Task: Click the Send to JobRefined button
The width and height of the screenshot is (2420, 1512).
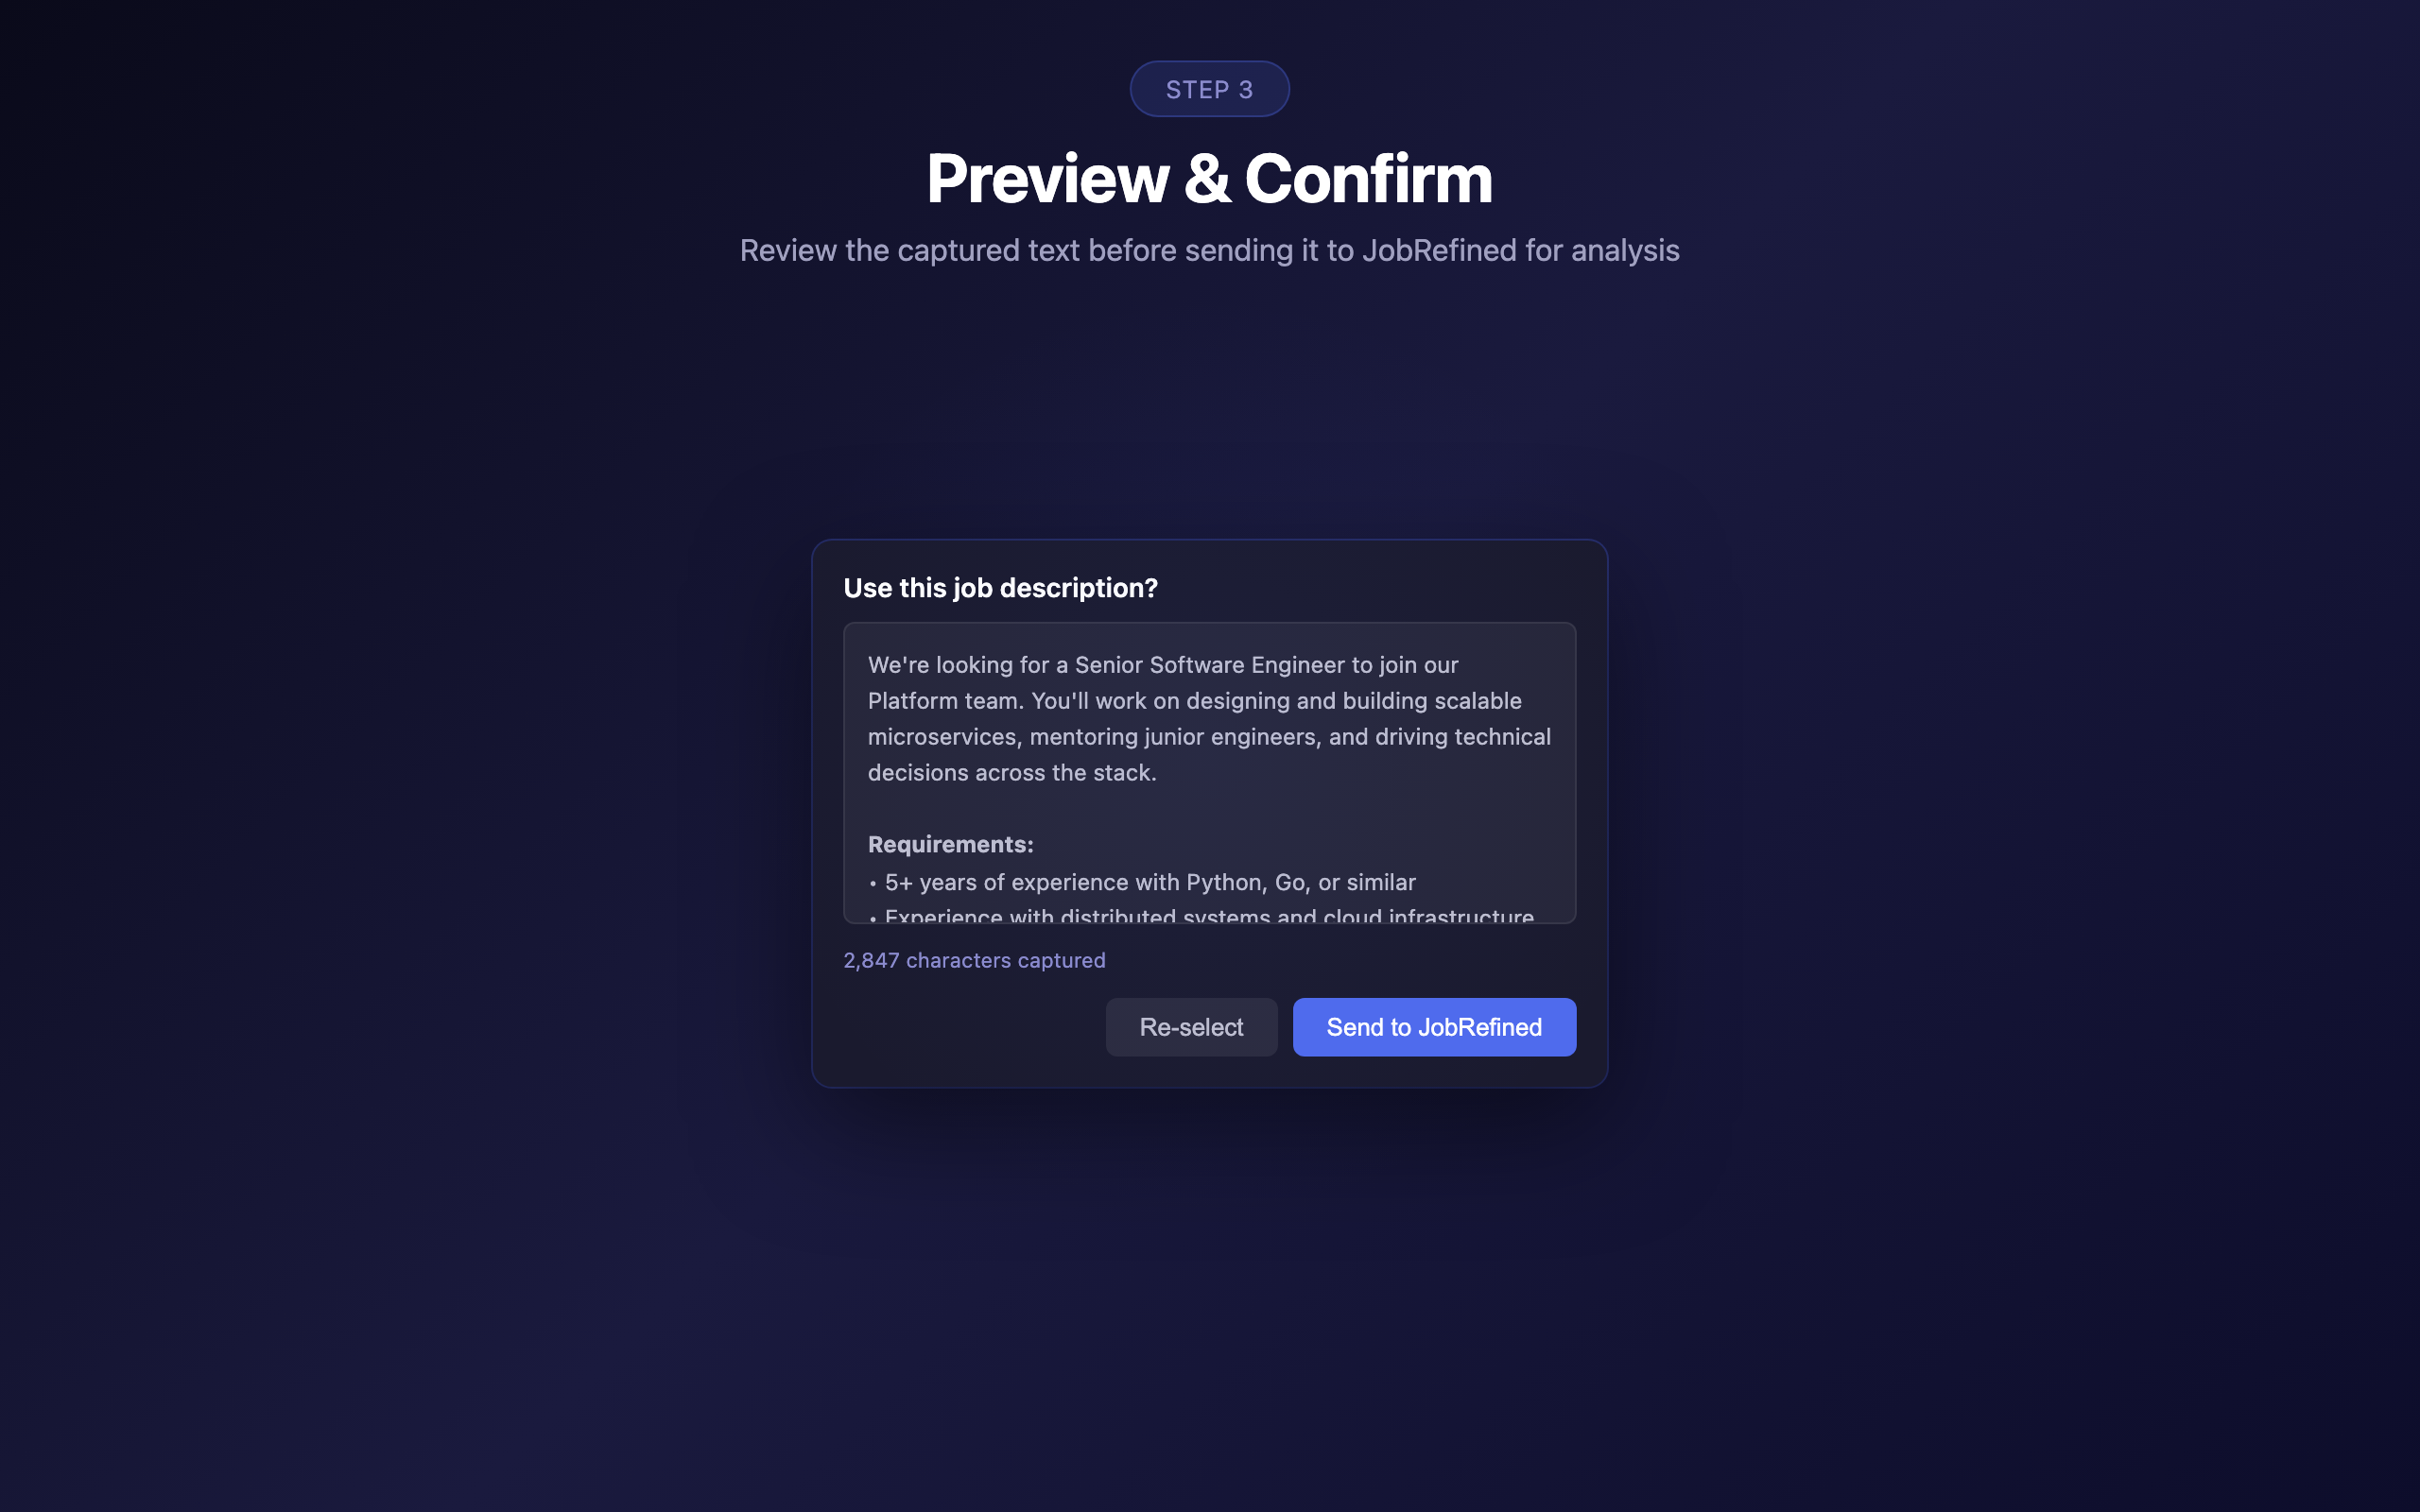Action: (x=1434, y=1027)
